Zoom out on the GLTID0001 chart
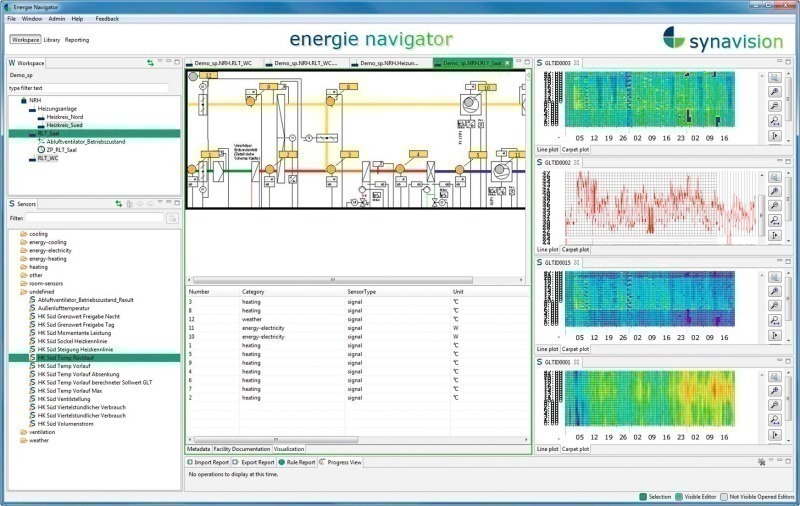 click(774, 405)
